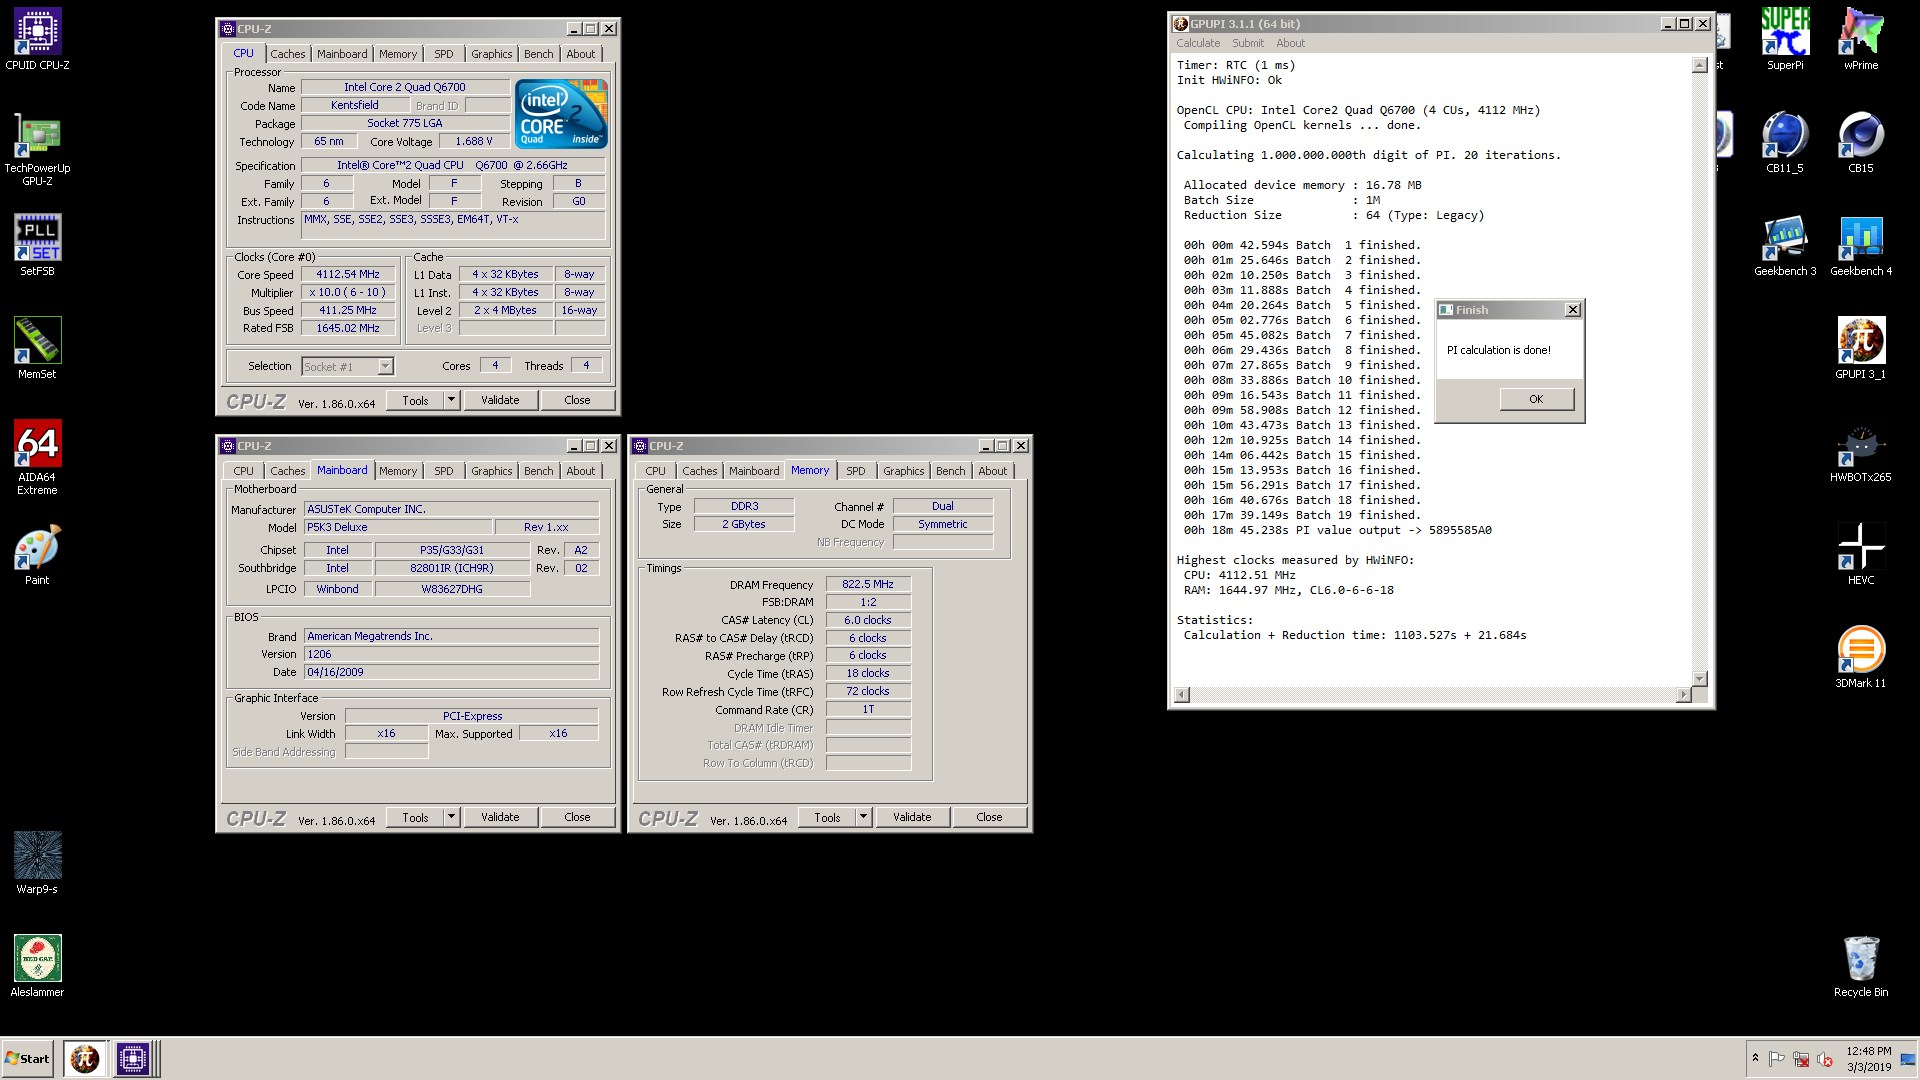Close the Finish dialog with X
The height and width of the screenshot is (1080, 1920).
[1572, 310]
